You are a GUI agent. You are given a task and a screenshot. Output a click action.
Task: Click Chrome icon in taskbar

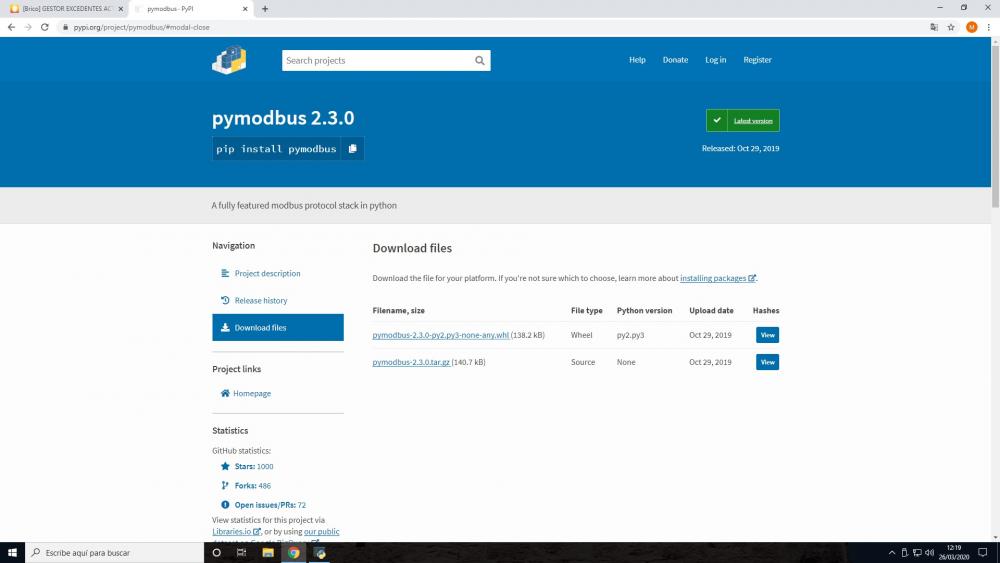click(293, 553)
